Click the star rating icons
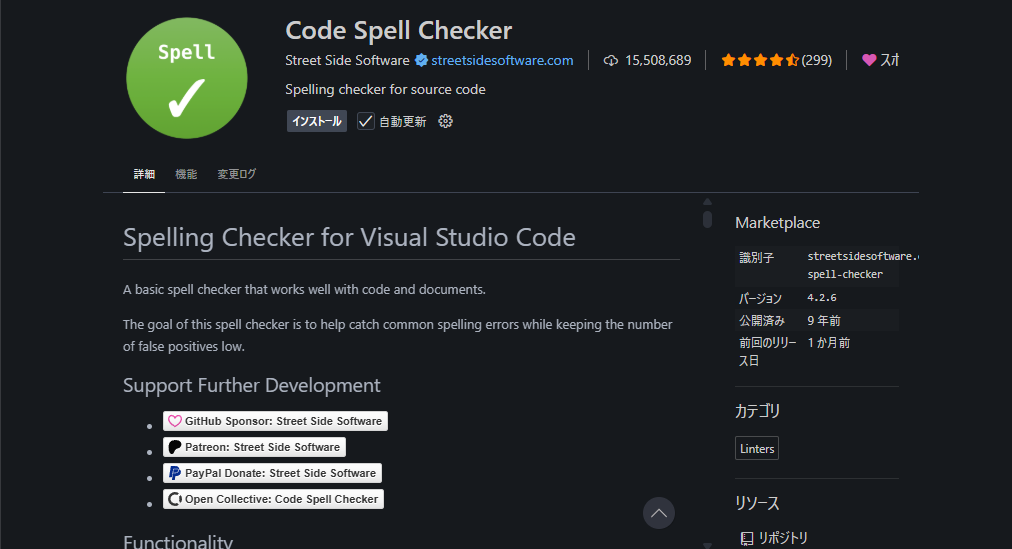Viewport: 1012px width, 549px height. click(x=760, y=60)
